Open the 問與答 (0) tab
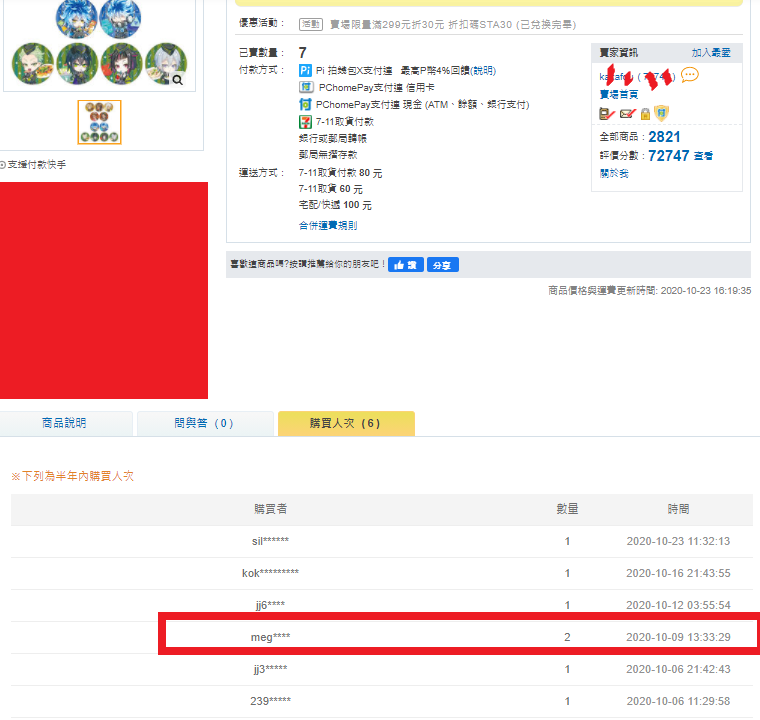This screenshot has height=720, width=760. point(205,423)
